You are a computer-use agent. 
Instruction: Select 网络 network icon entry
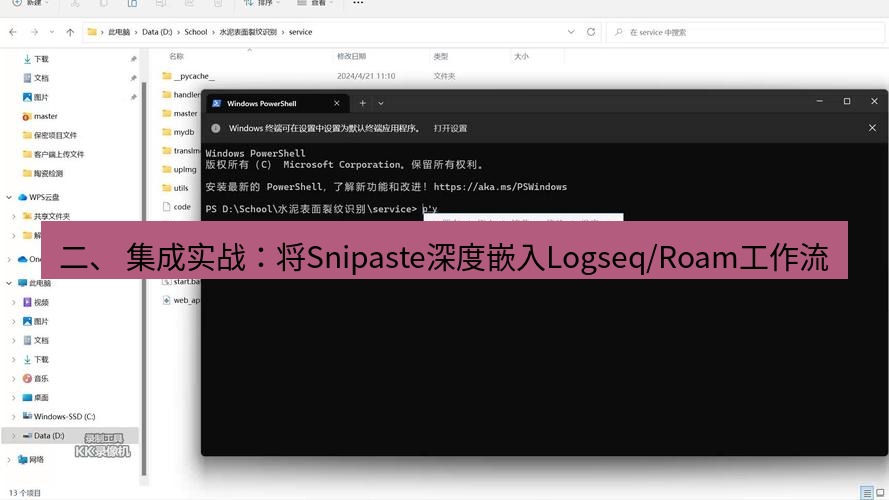[23, 460]
